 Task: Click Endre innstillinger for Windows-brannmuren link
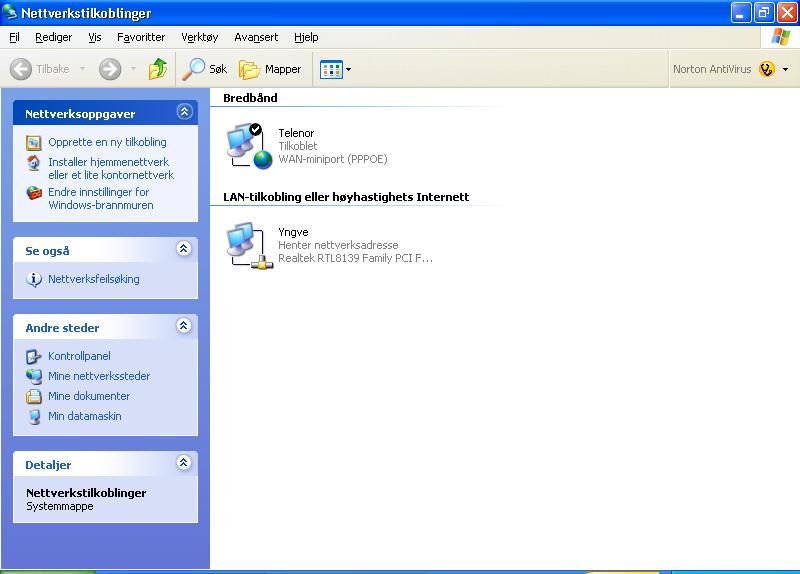[x=101, y=198]
